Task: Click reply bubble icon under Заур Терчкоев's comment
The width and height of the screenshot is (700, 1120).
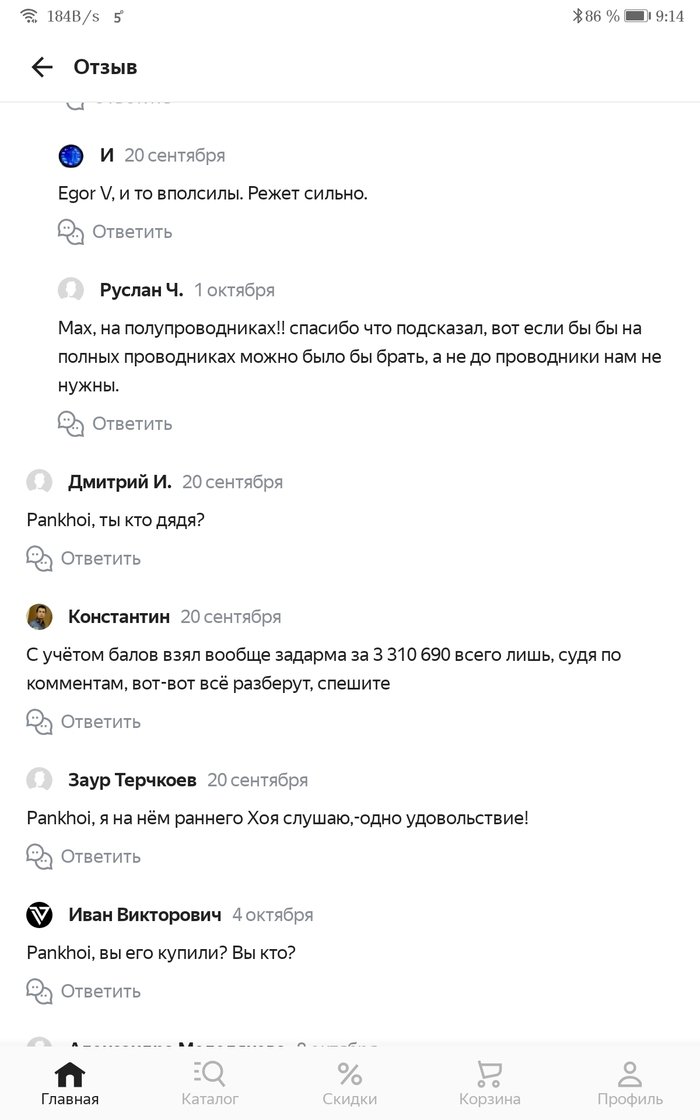Action: [39, 856]
